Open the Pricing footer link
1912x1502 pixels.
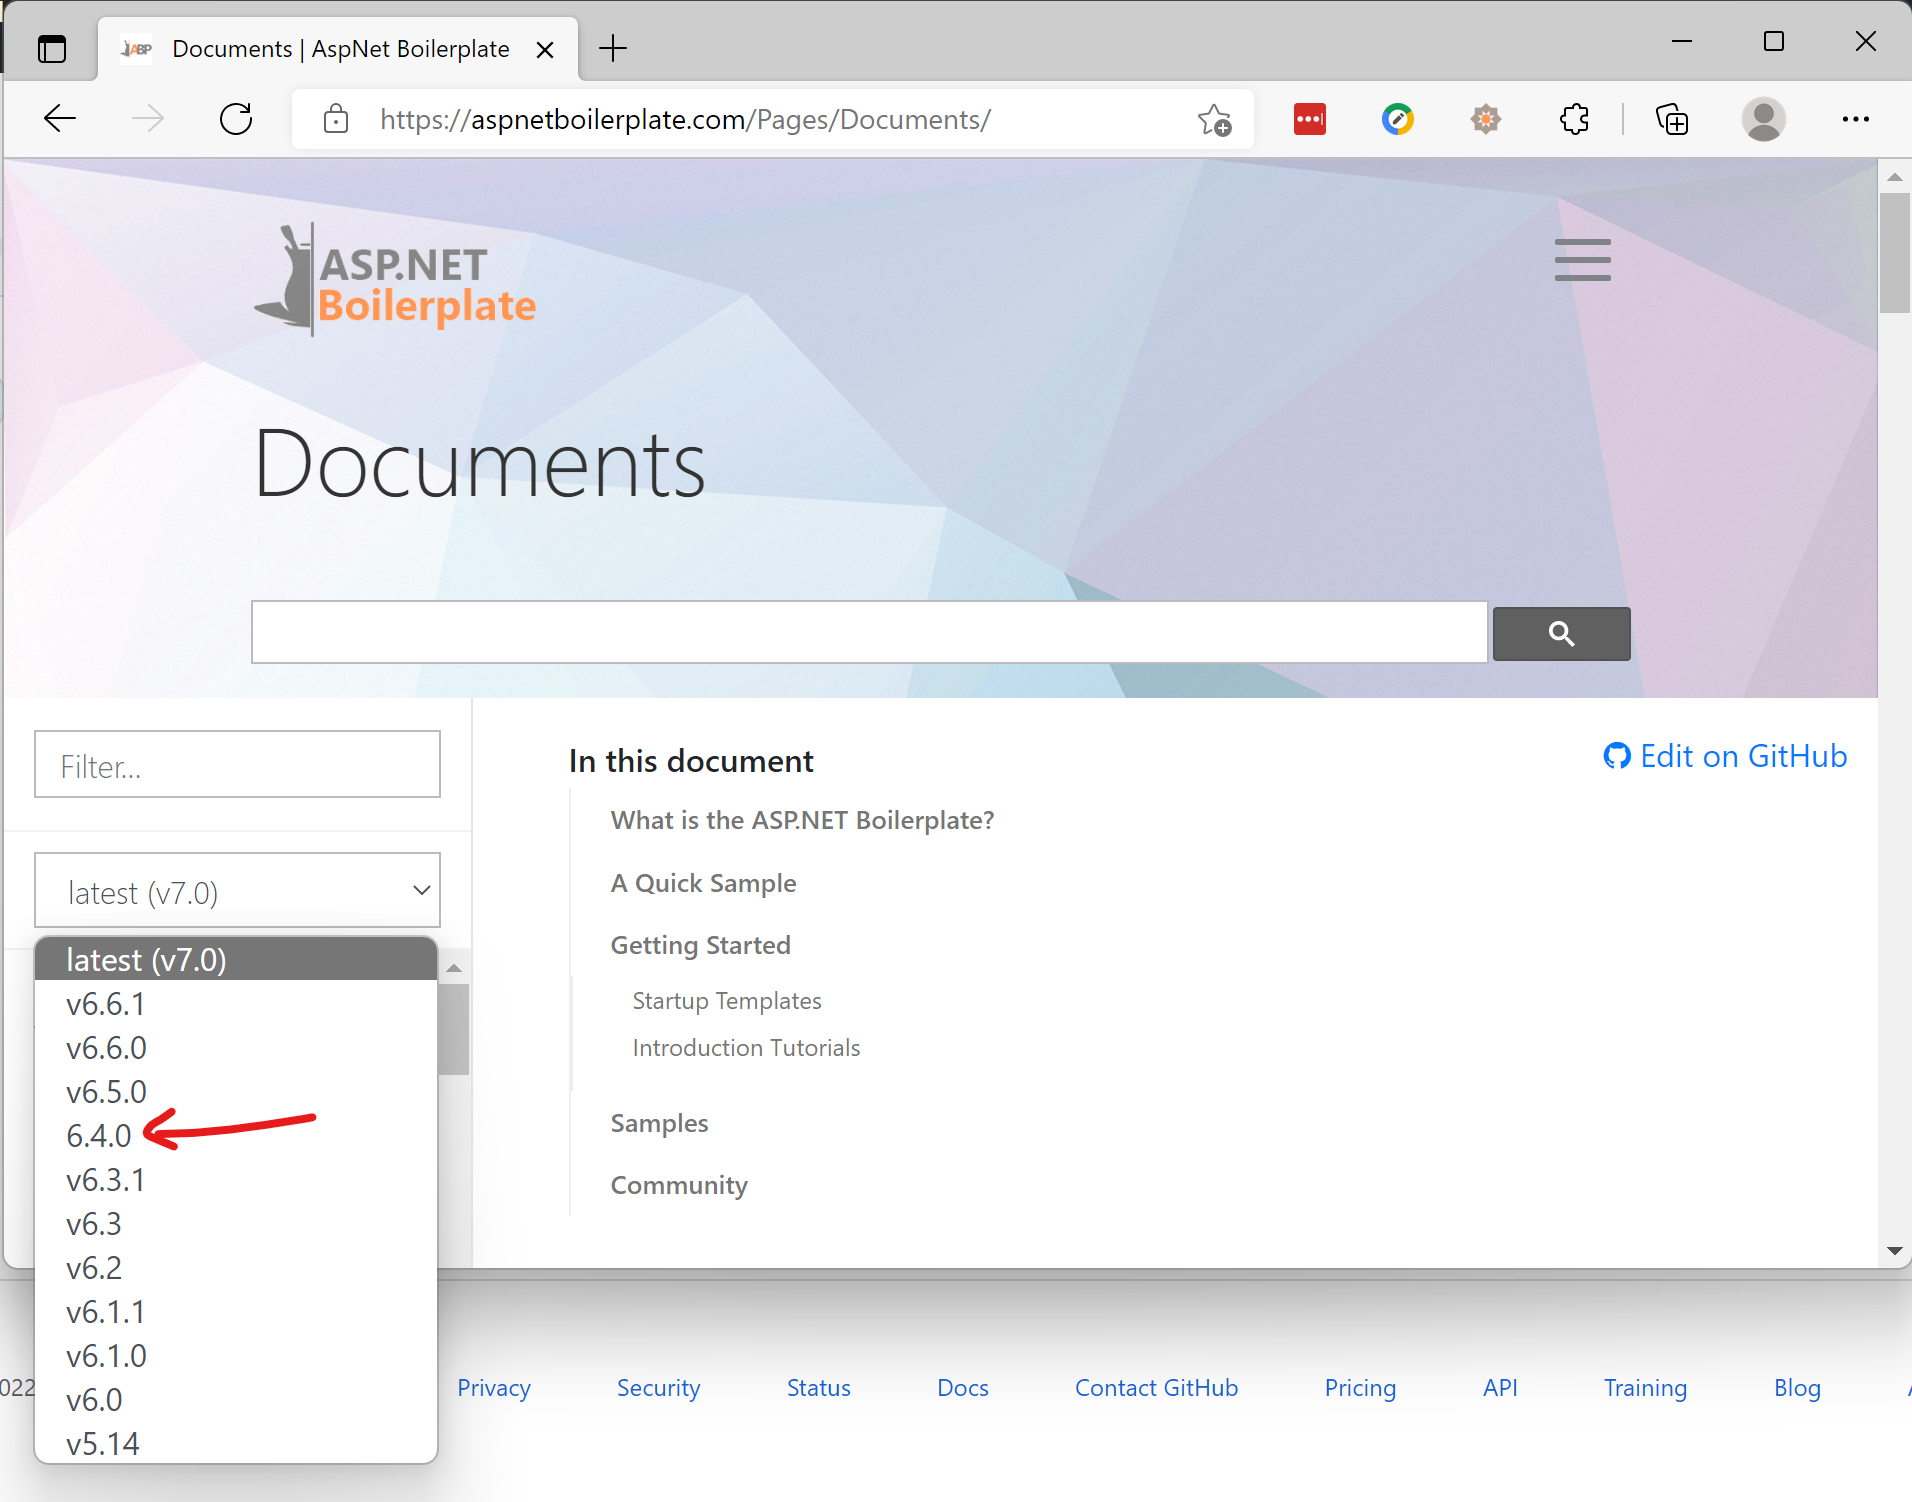1359,1387
